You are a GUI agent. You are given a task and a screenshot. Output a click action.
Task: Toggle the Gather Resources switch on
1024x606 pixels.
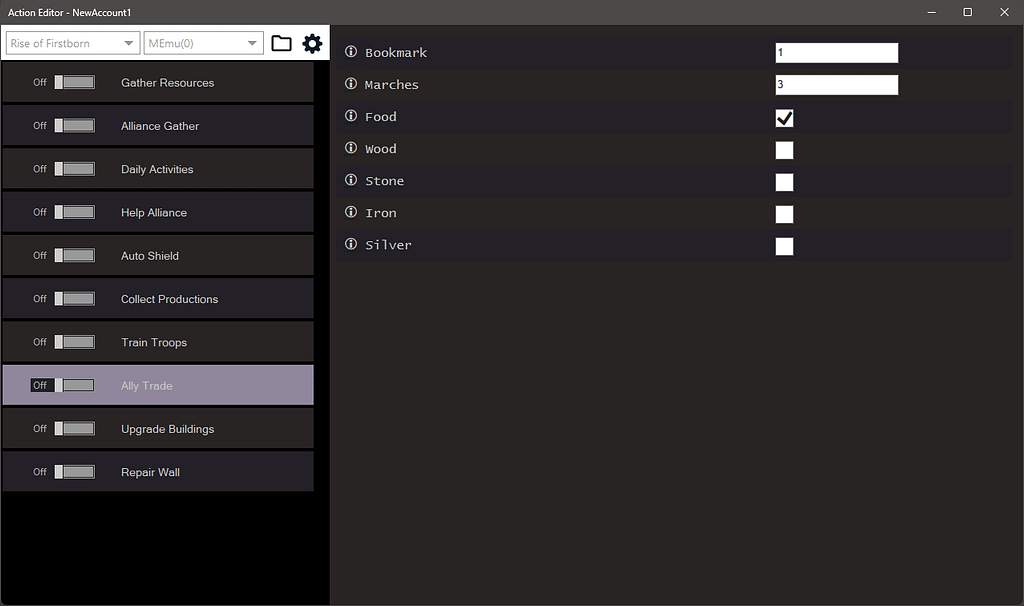point(74,82)
